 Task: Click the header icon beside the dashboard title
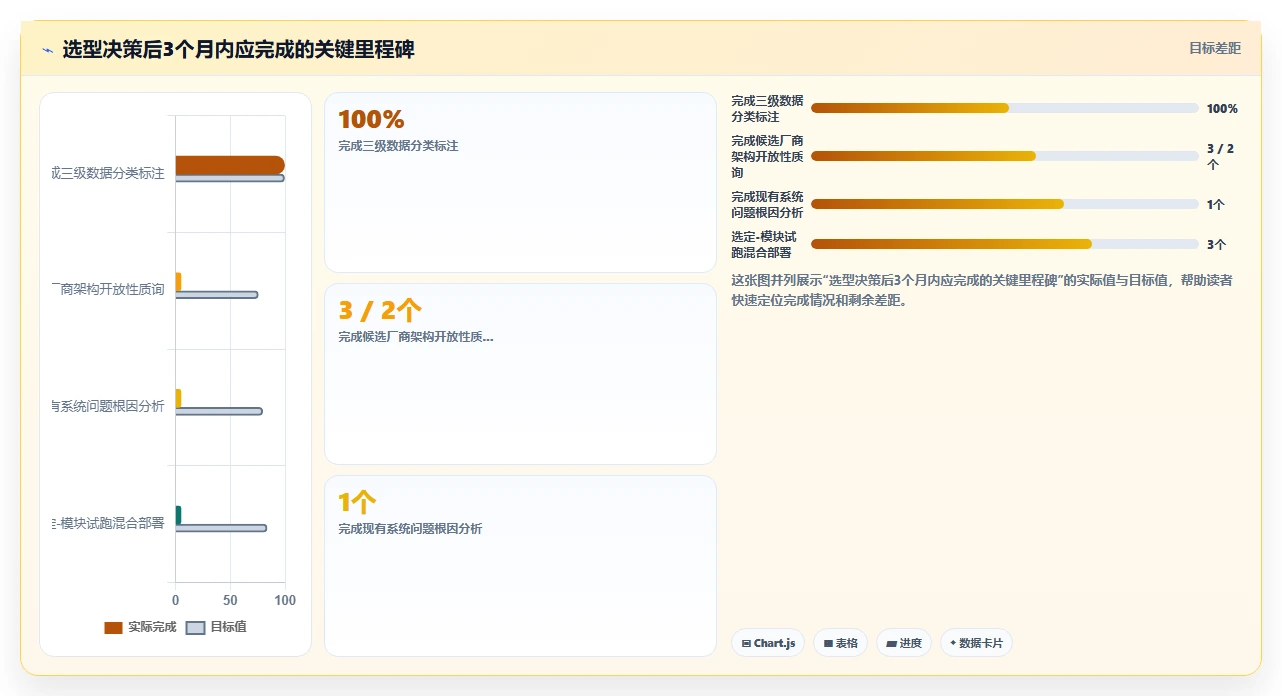[x=48, y=49]
